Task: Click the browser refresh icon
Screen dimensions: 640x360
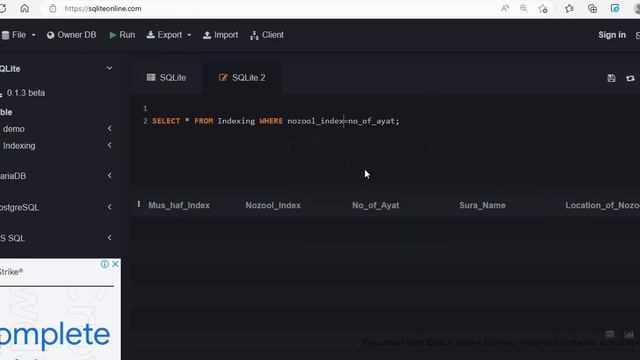Action: pos(2,9)
